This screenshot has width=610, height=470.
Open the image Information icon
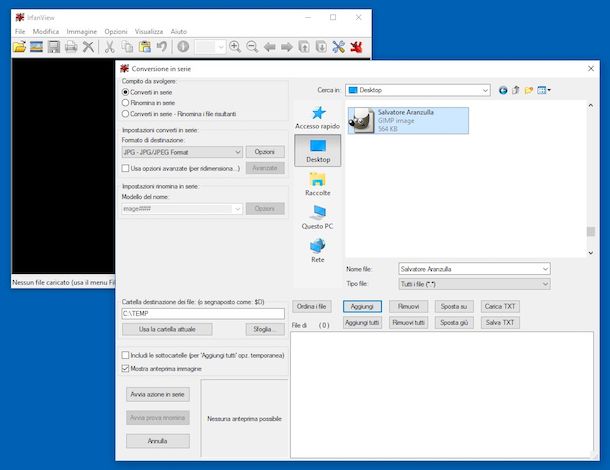183,47
